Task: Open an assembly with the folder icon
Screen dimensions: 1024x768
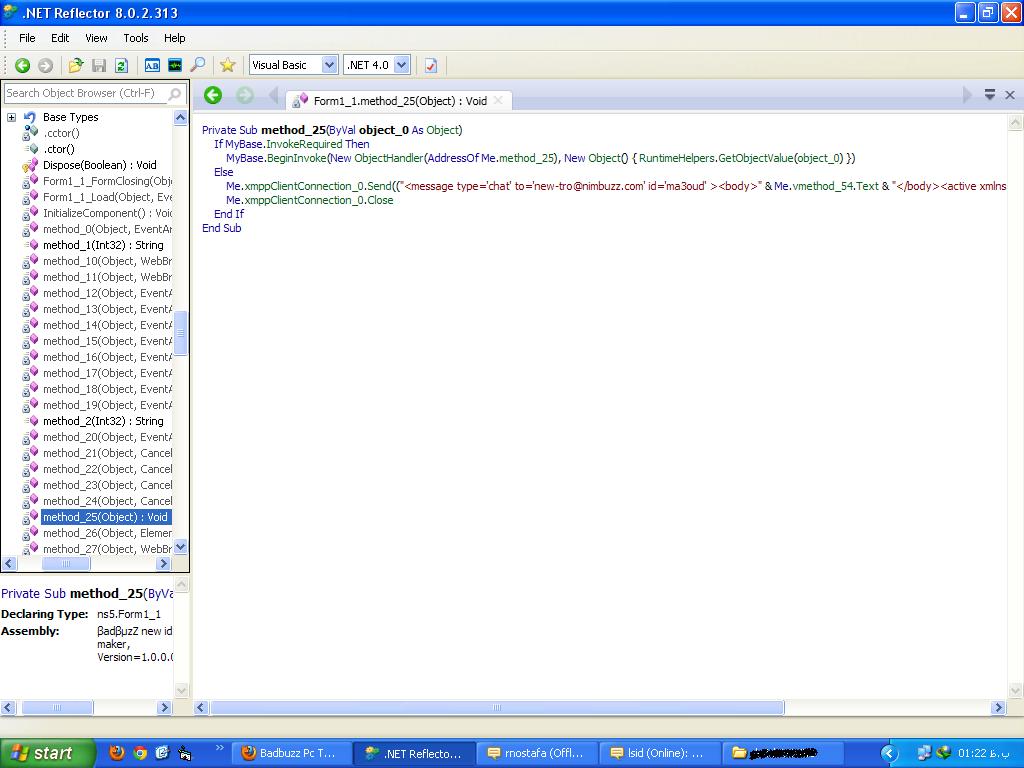Action: click(x=76, y=65)
